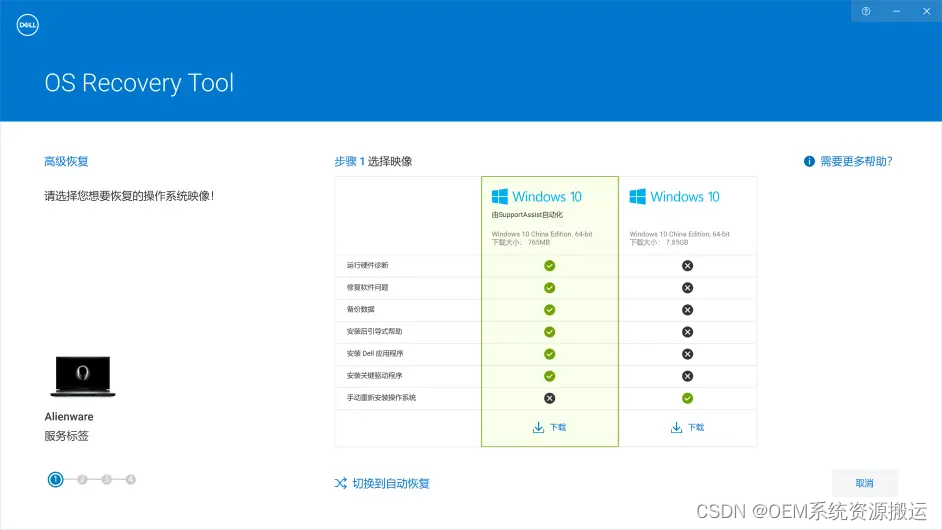Click the 服务标签 label
The height and width of the screenshot is (530, 942).
(66, 436)
